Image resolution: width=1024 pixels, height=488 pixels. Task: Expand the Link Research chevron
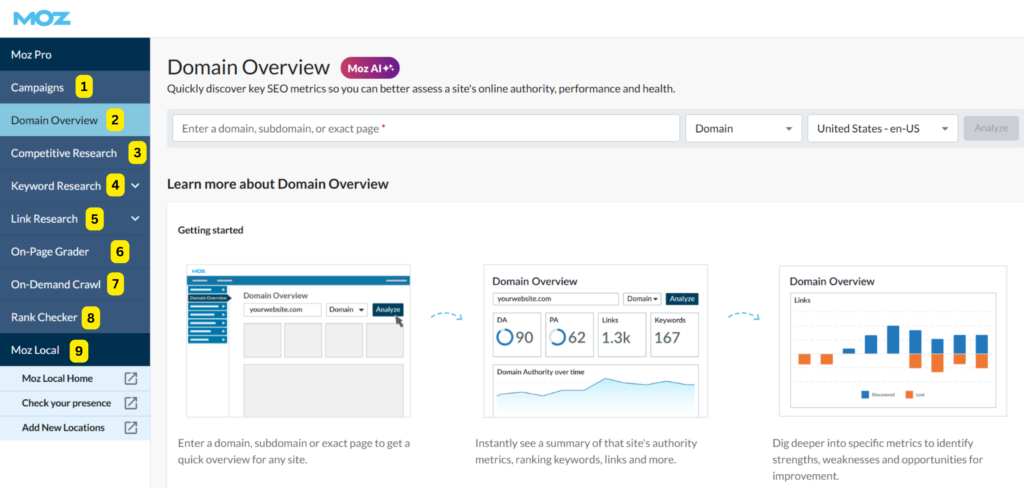point(135,219)
